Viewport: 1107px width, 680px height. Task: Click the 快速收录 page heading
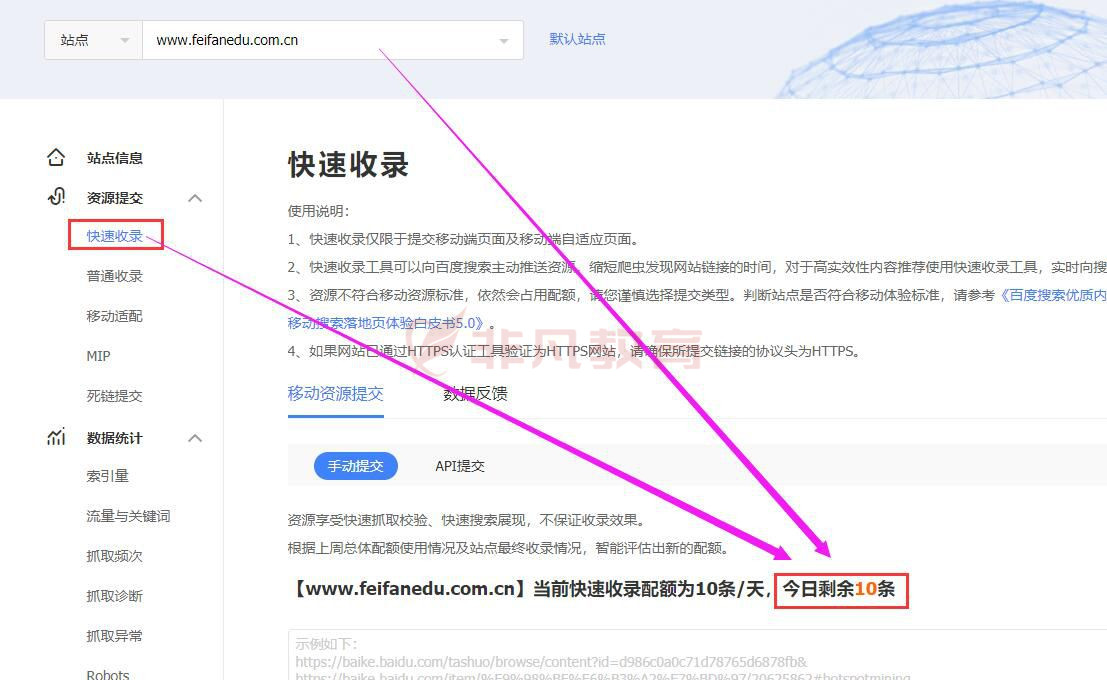[x=348, y=165]
